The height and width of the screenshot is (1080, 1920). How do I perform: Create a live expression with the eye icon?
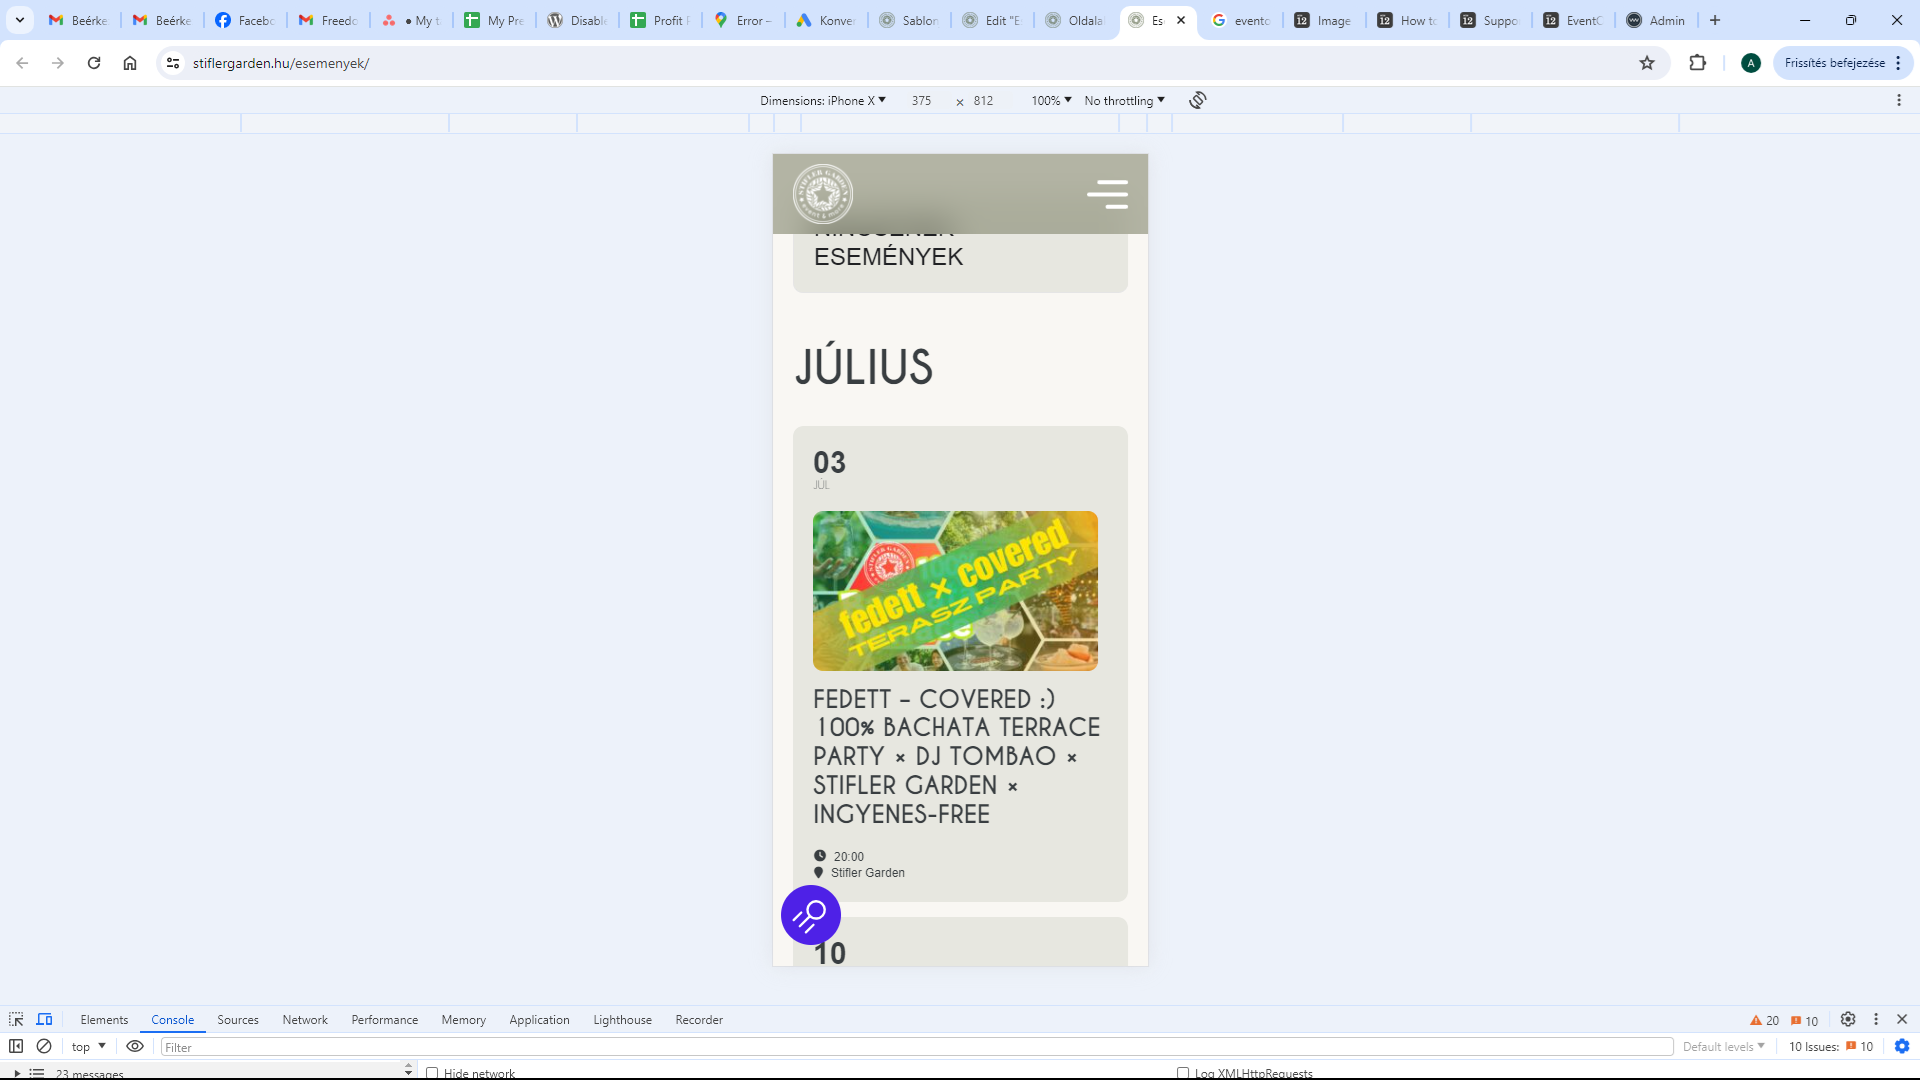(x=135, y=1046)
